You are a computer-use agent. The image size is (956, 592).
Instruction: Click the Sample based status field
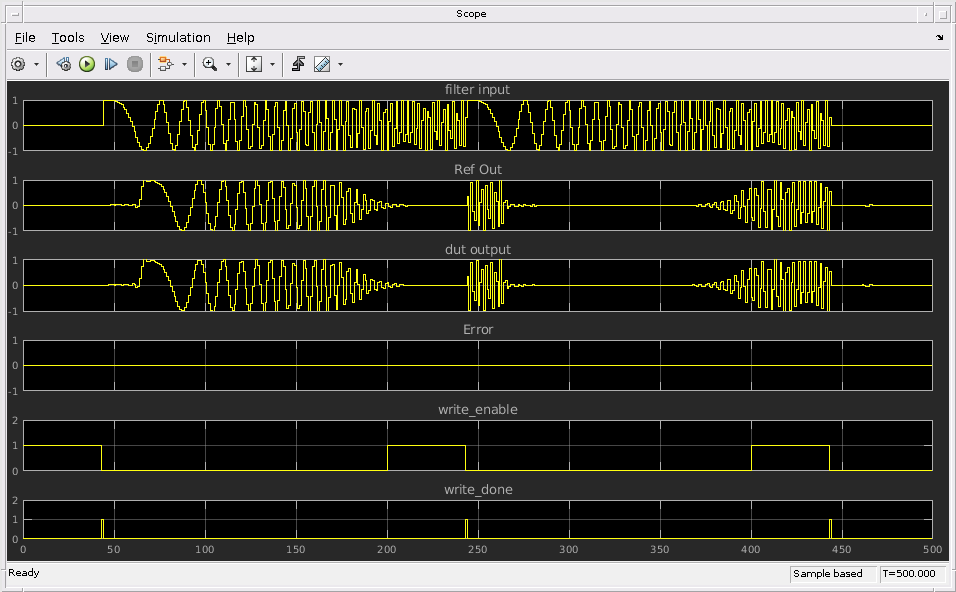[832, 574]
